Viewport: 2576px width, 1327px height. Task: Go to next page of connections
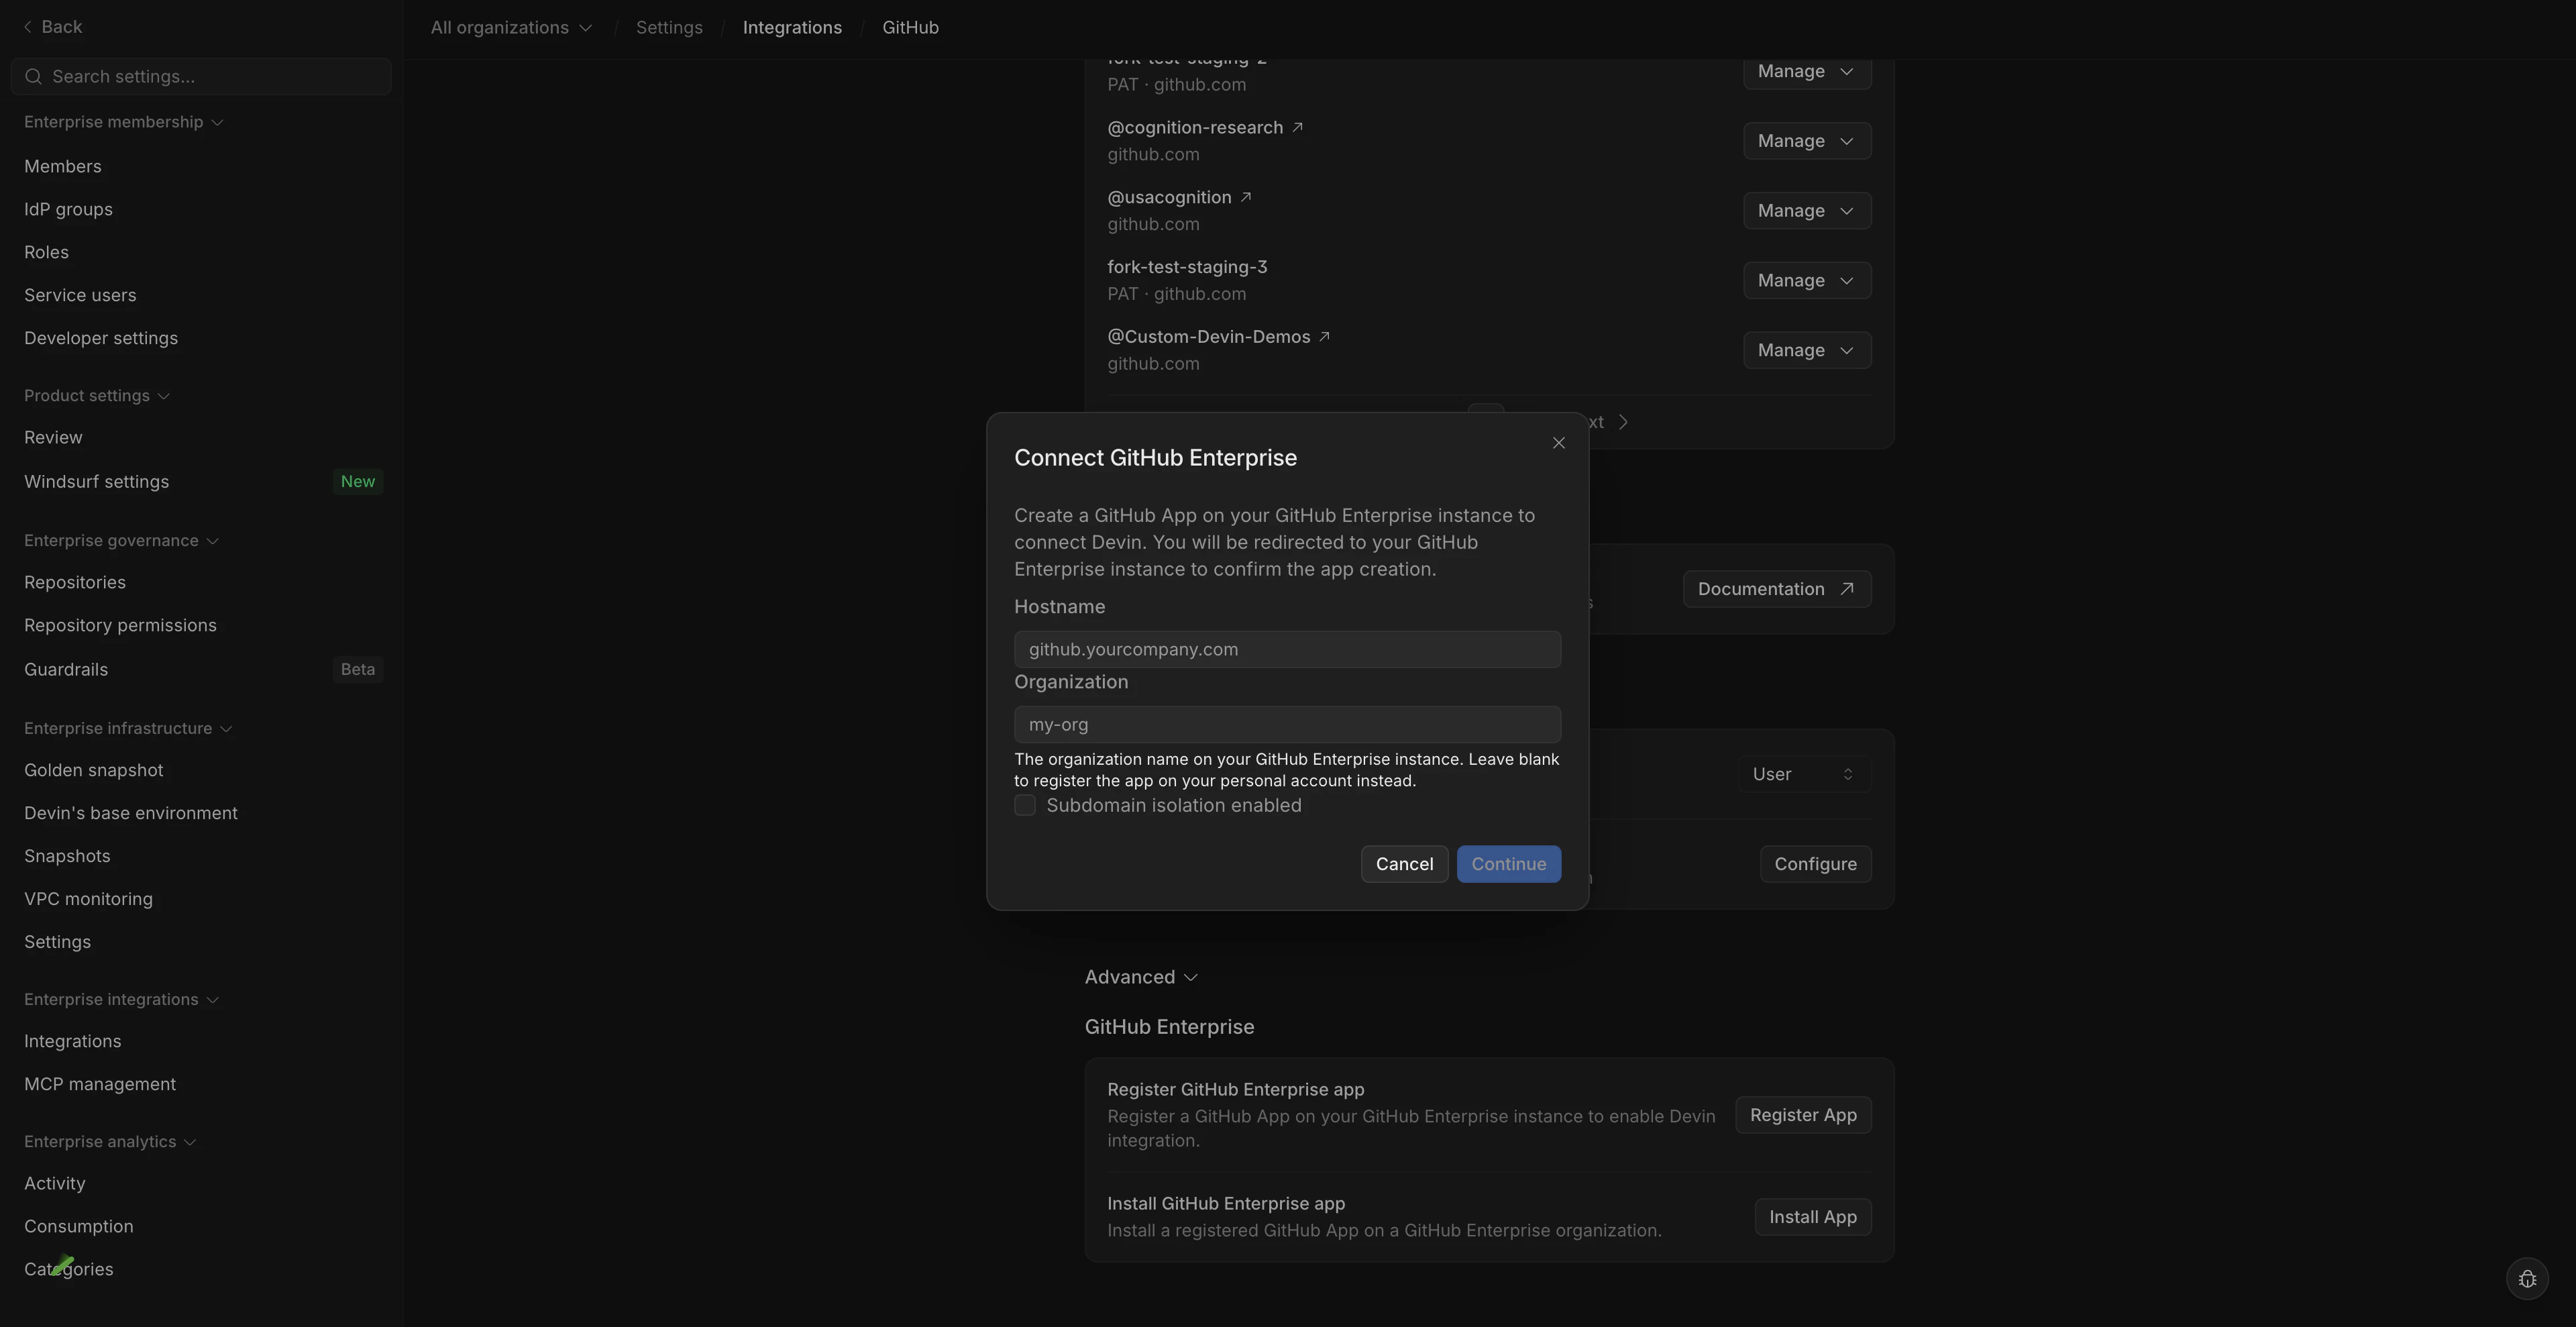[x=1609, y=422]
